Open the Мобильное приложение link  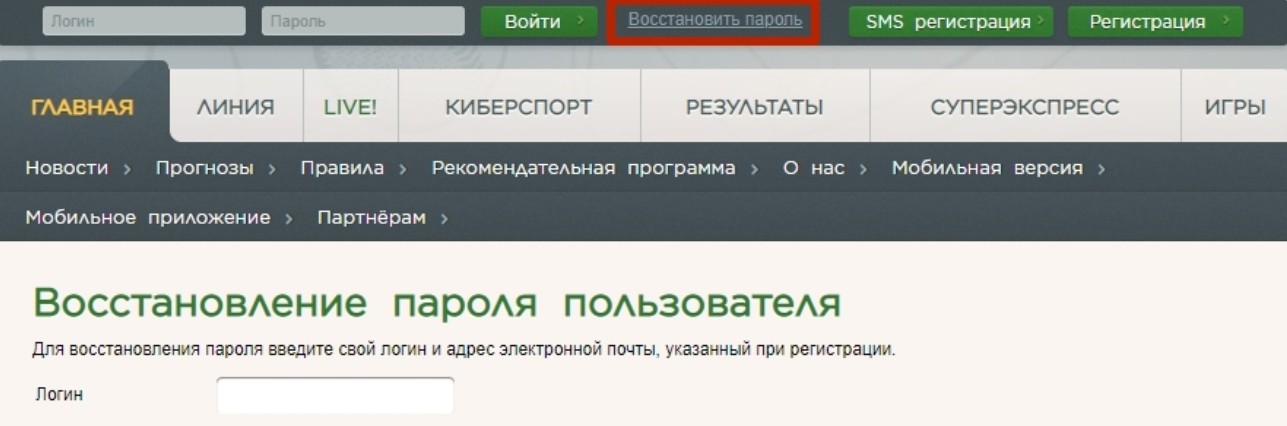148,217
